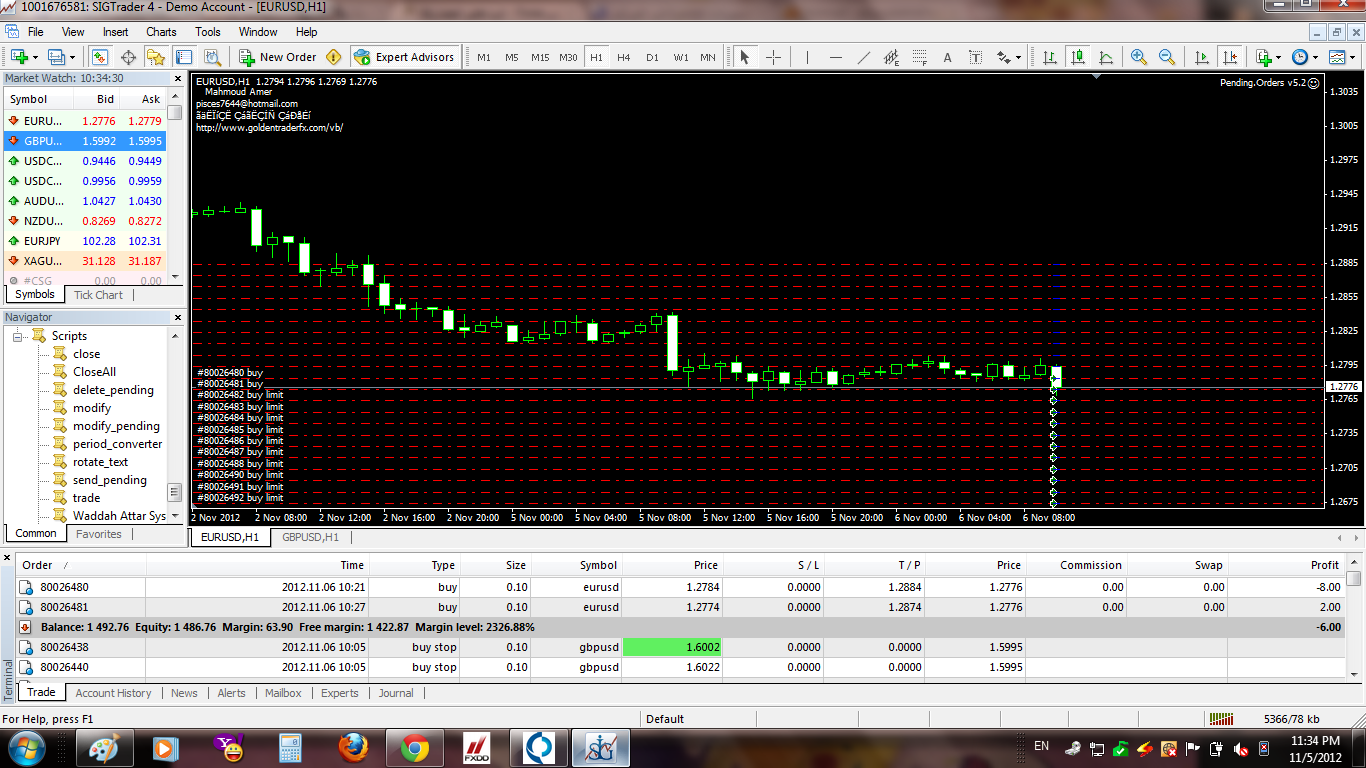Select order 80026438 buy stop row
This screenshot has height=768, width=1366.
click(x=680, y=647)
